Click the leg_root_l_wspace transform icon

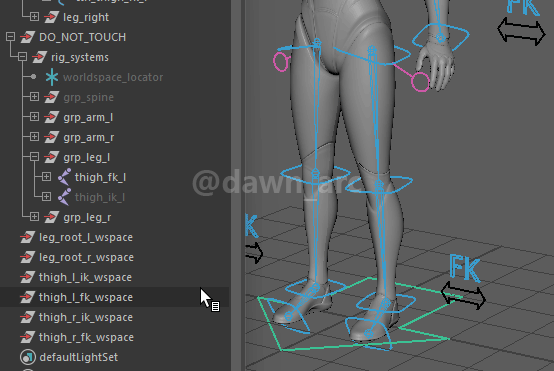point(28,237)
